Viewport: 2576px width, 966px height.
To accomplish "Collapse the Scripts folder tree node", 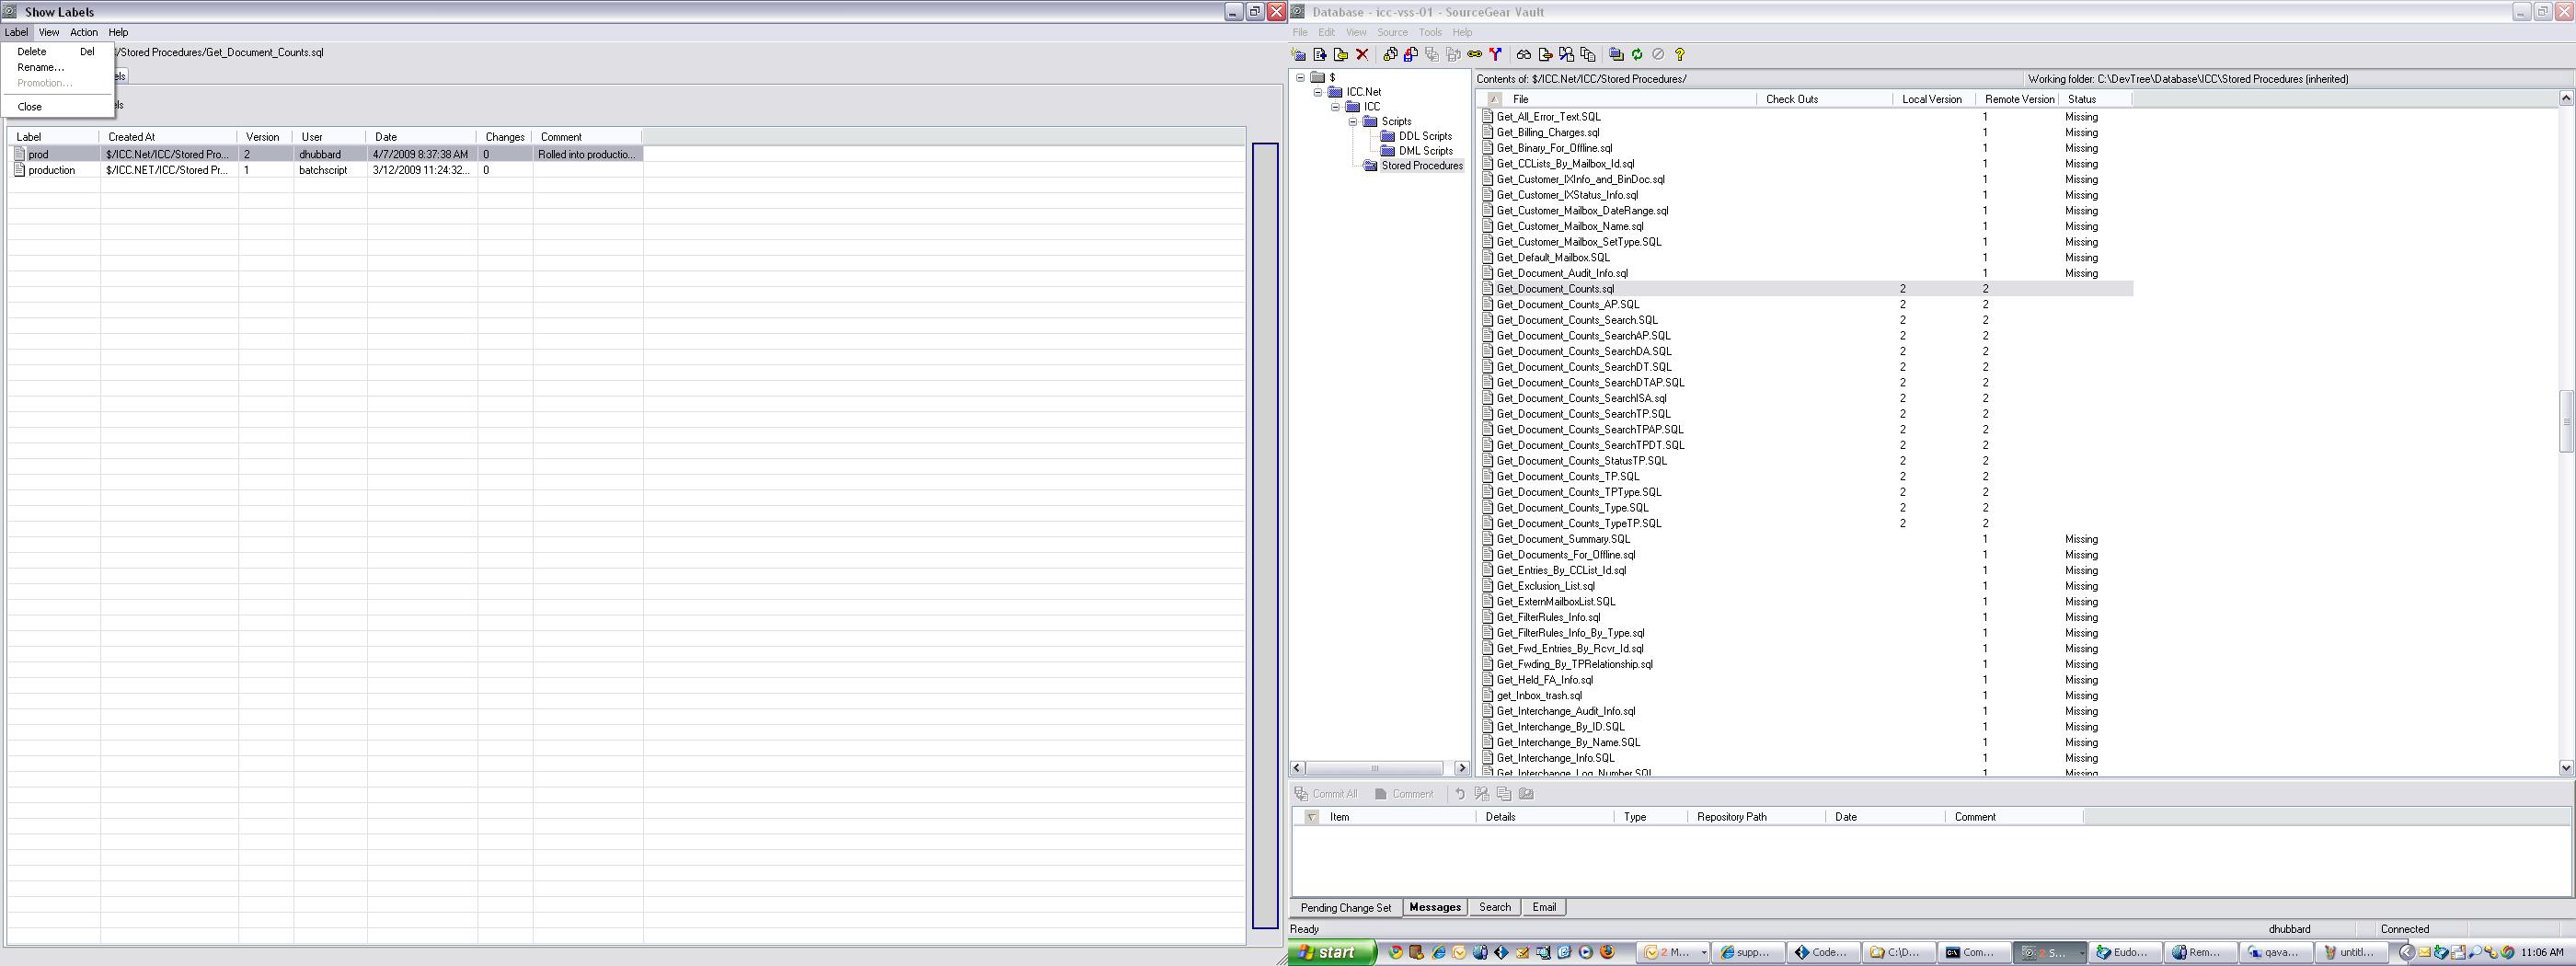I will point(1353,122).
